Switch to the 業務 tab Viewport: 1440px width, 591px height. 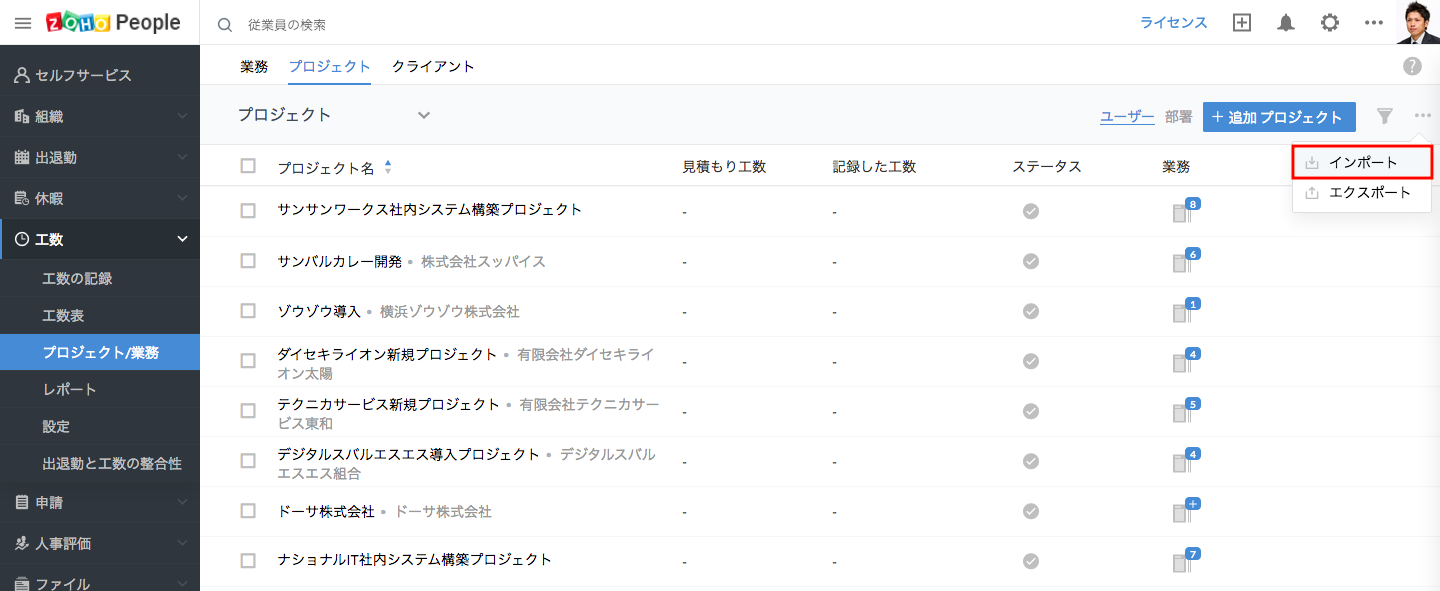click(254, 66)
